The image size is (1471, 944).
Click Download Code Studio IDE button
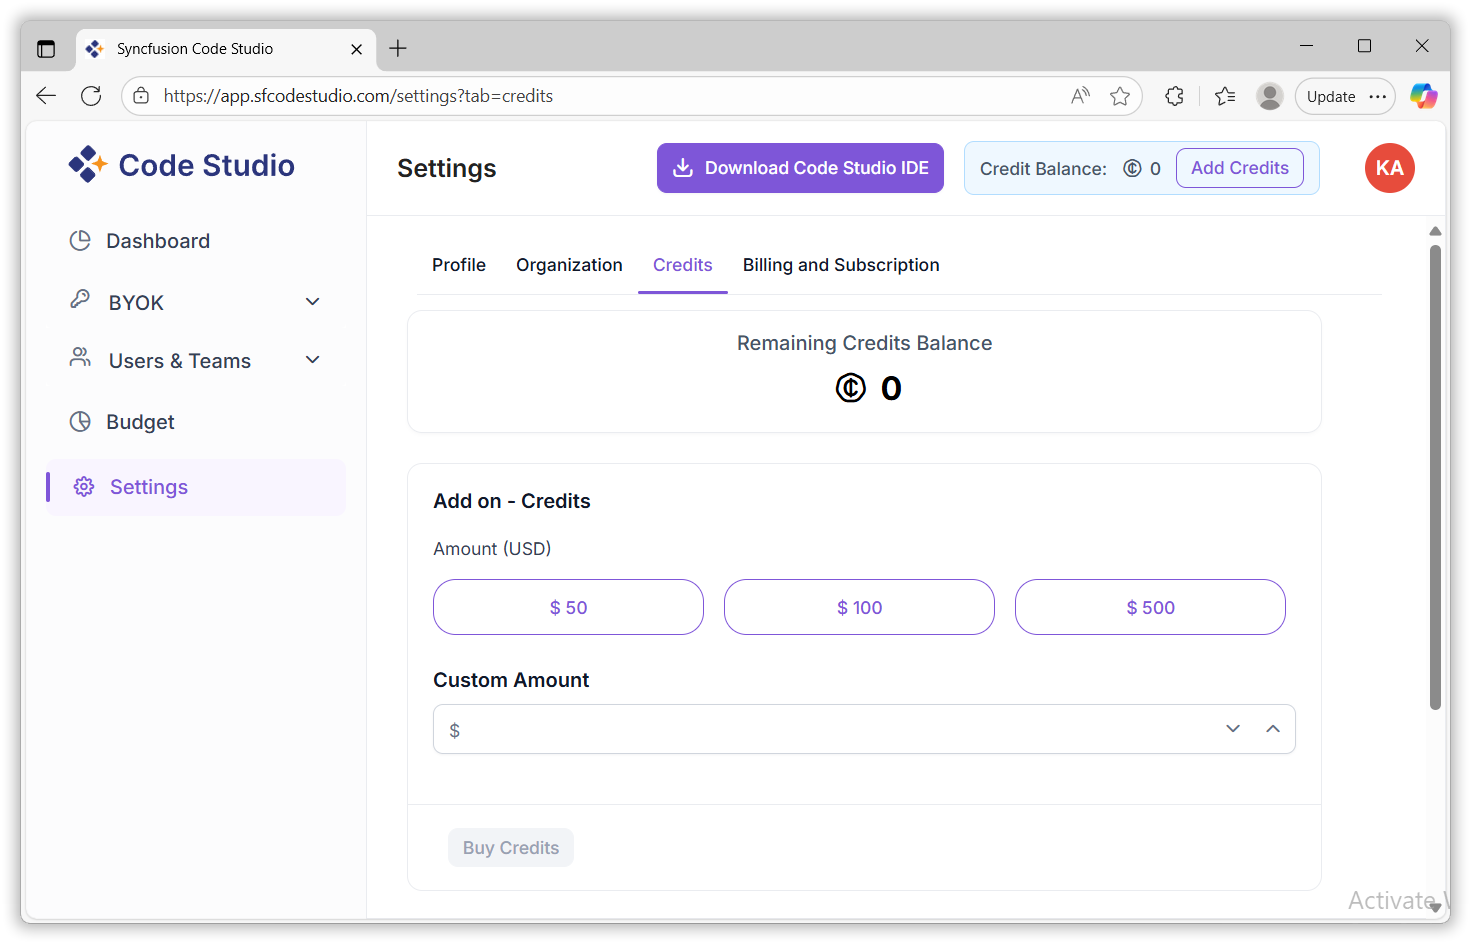coord(800,168)
